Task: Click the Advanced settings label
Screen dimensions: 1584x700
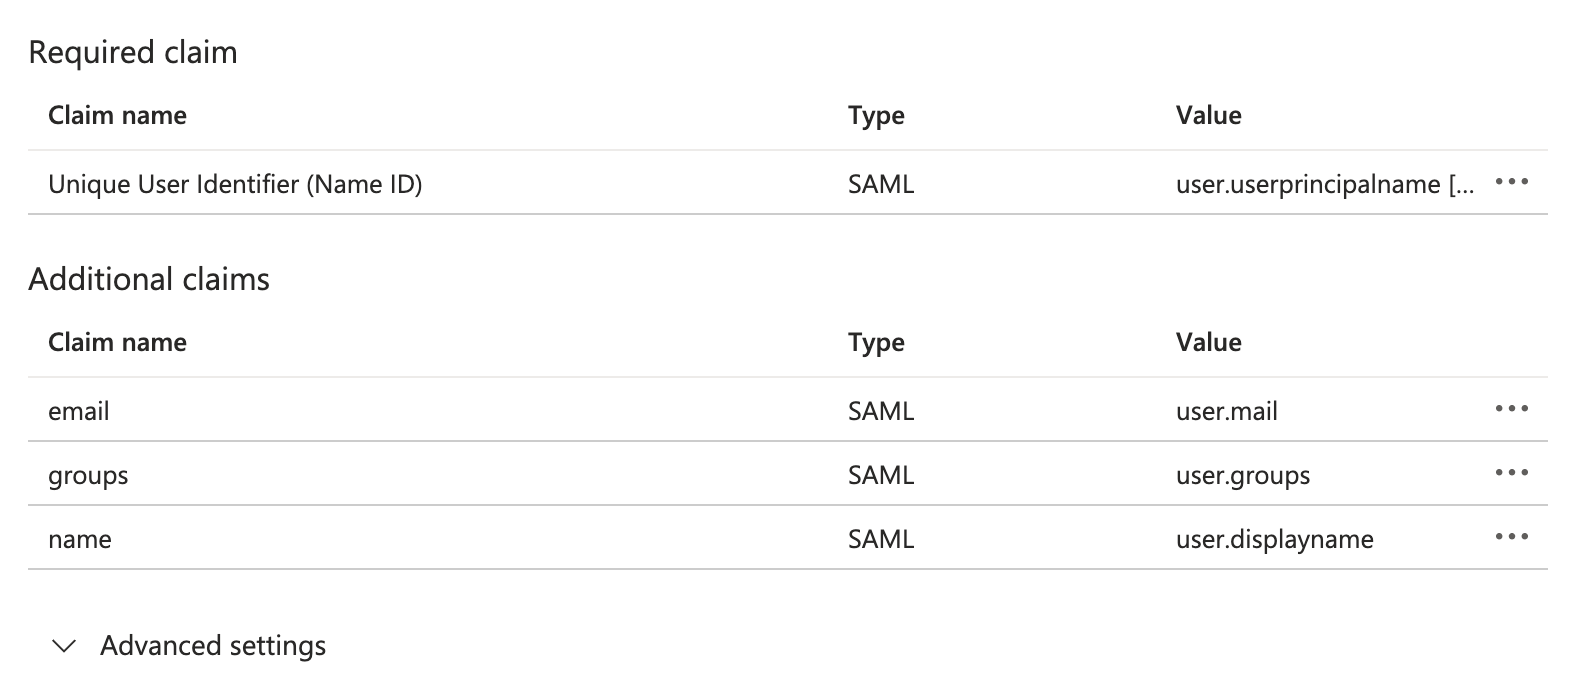Action: coord(213,646)
